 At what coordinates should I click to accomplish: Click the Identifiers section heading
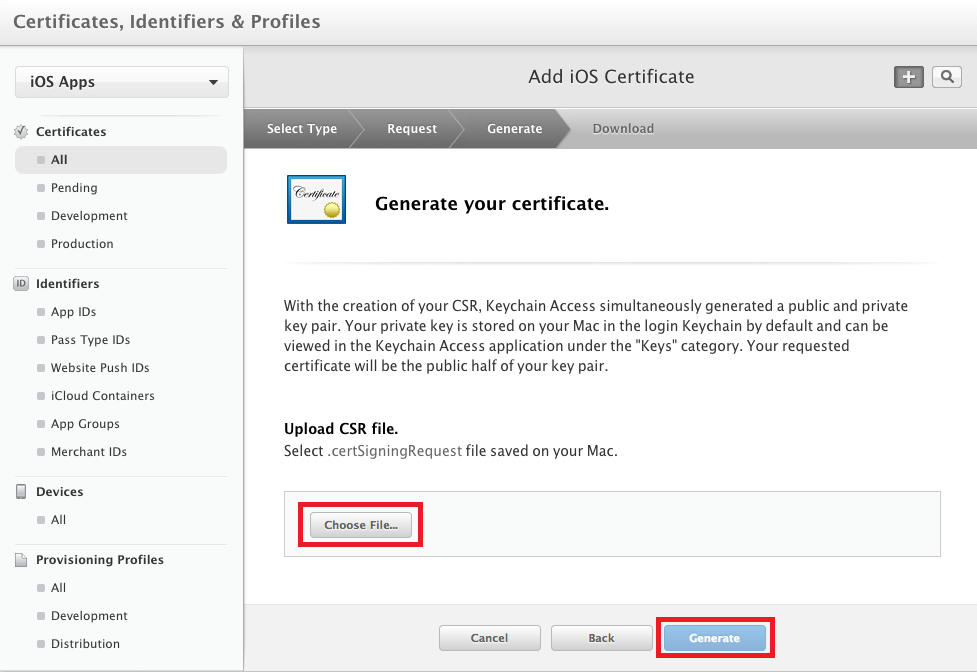click(x=67, y=283)
